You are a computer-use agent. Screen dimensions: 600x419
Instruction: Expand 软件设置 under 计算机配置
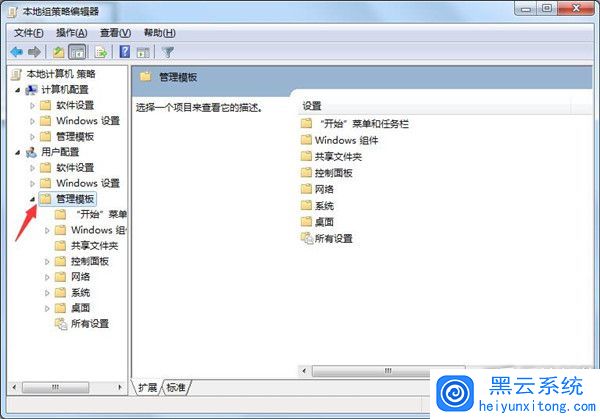pyautogui.click(x=33, y=106)
